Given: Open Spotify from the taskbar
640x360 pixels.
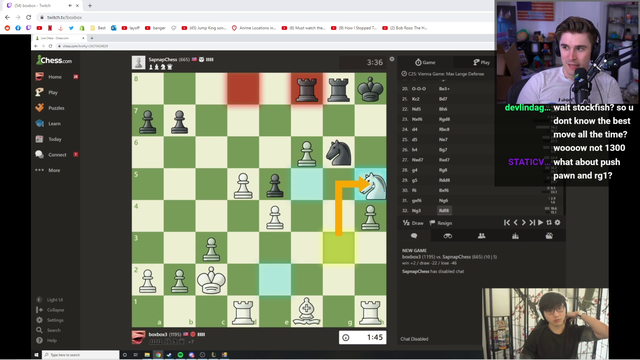Looking at the screenshot, I should pos(180,355).
